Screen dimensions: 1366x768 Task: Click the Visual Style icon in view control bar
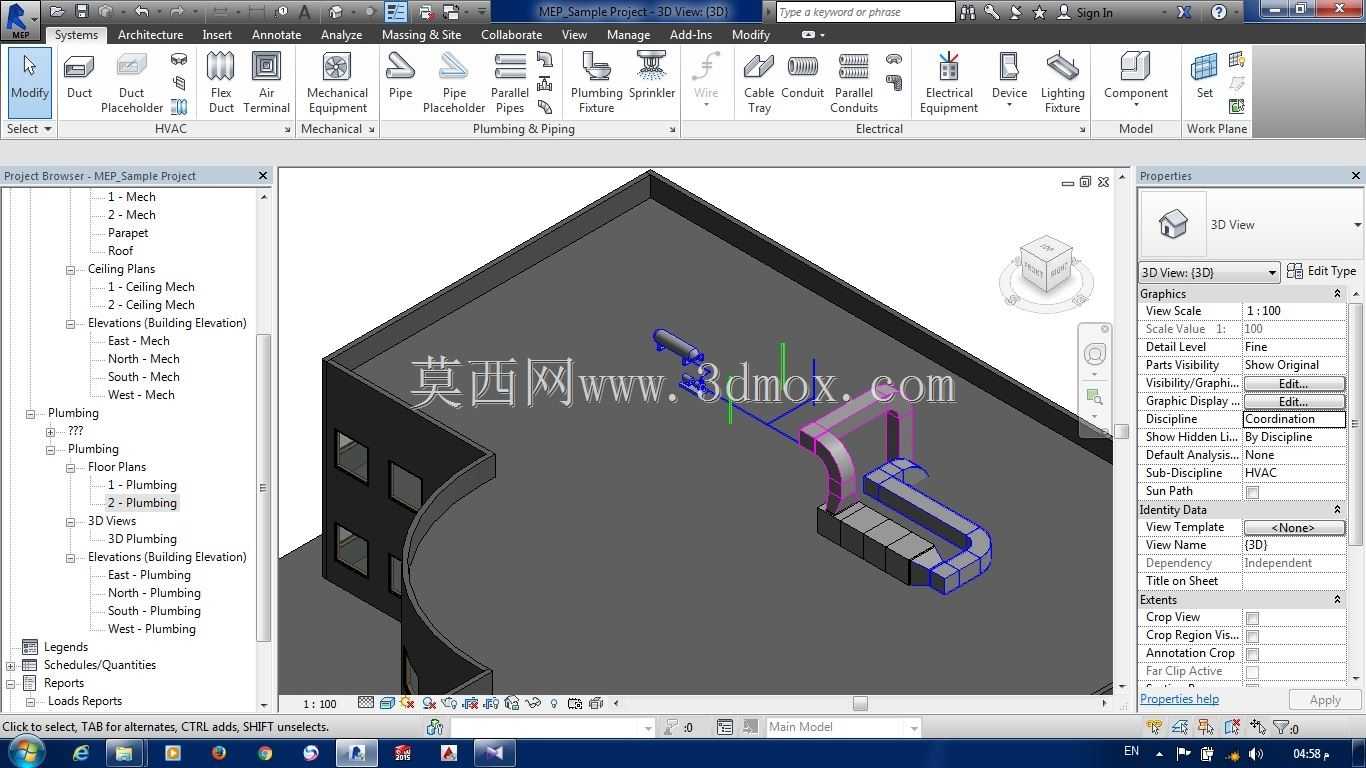coord(386,703)
